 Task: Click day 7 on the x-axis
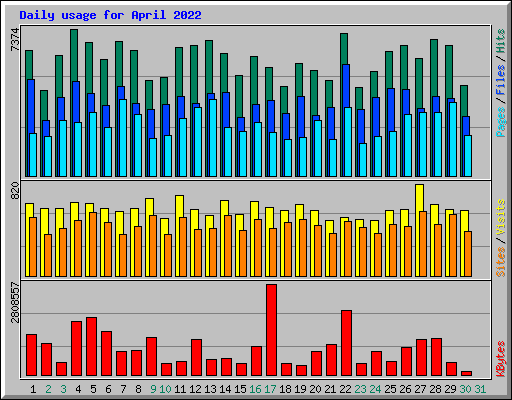123,389
